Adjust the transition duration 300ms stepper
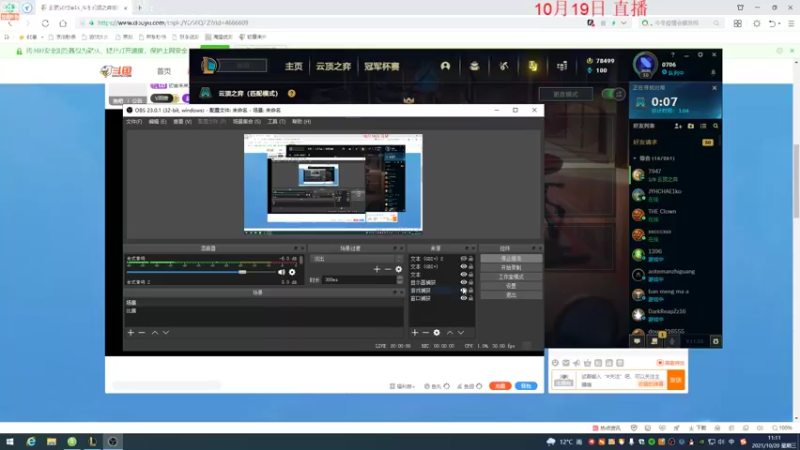Viewport: 800px width, 450px height. pyautogui.click(x=399, y=280)
